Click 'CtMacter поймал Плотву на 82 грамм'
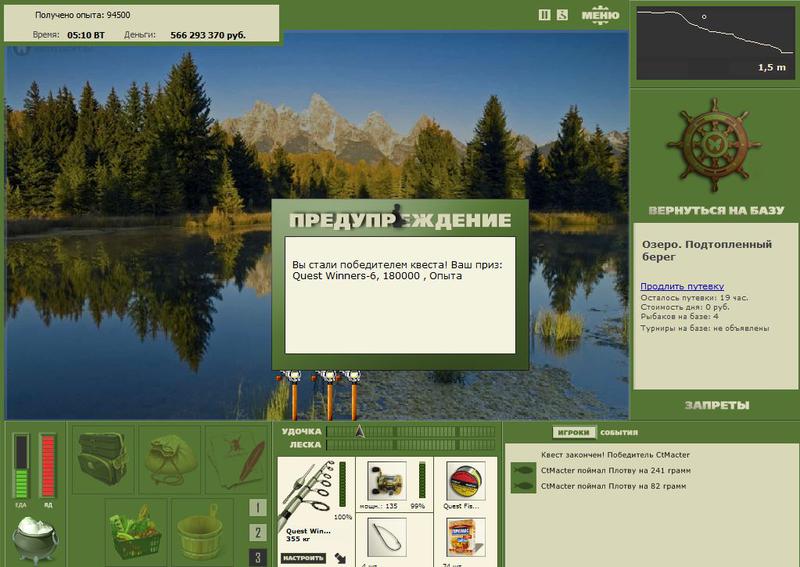The width and height of the screenshot is (800, 567). click(x=613, y=486)
